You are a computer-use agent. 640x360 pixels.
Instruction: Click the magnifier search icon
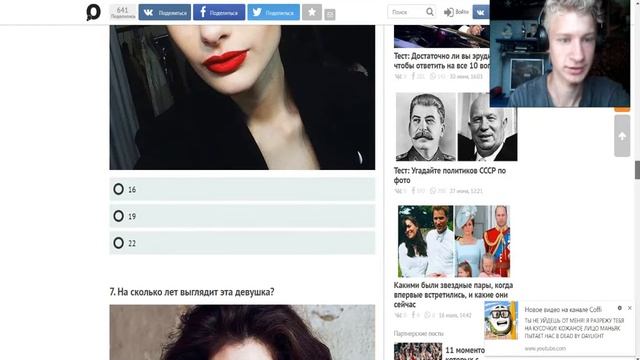pyautogui.click(x=430, y=12)
